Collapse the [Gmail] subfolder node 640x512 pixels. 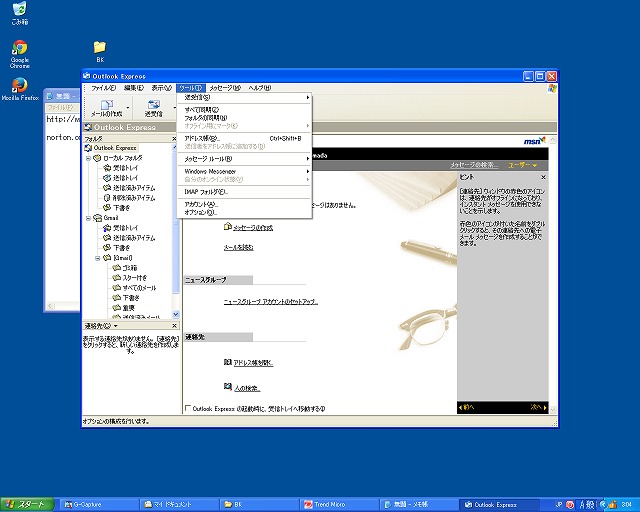[x=98, y=258]
